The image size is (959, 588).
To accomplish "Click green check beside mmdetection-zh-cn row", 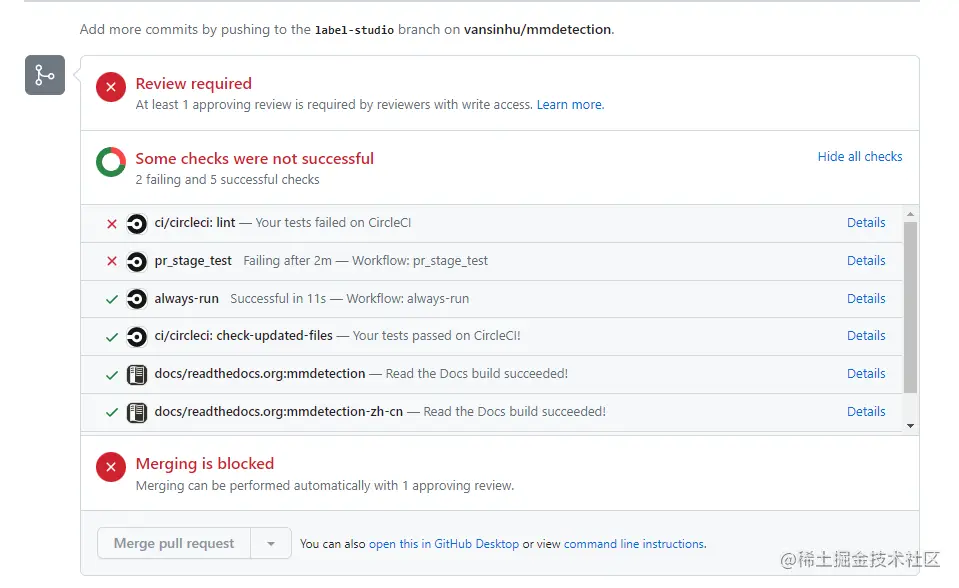I will pos(112,412).
